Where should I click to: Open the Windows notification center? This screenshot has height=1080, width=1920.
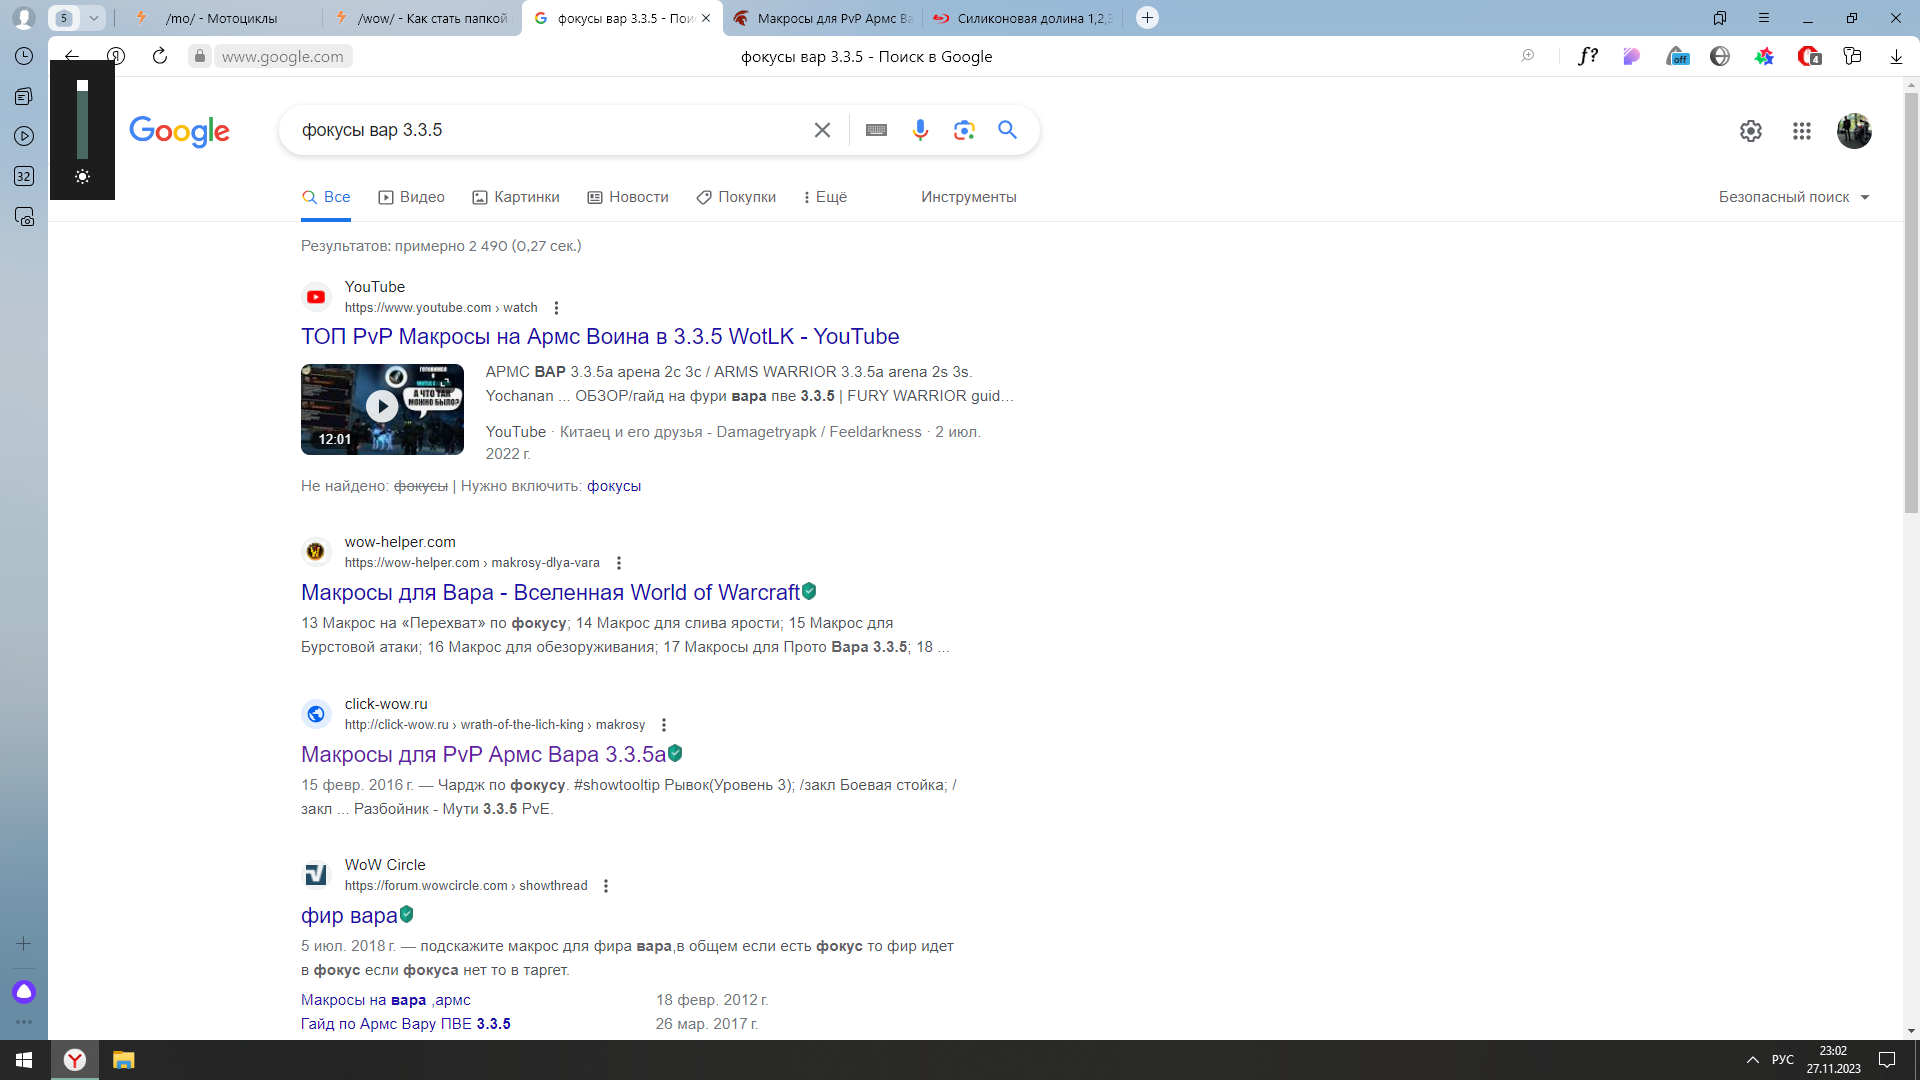tap(1887, 1060)
